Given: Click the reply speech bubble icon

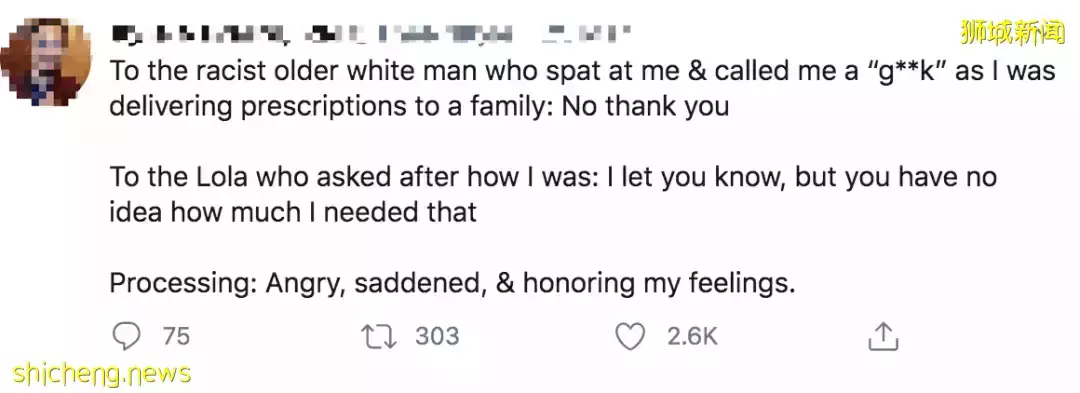Looking at the screenshot, I should [x=126, y=337].
